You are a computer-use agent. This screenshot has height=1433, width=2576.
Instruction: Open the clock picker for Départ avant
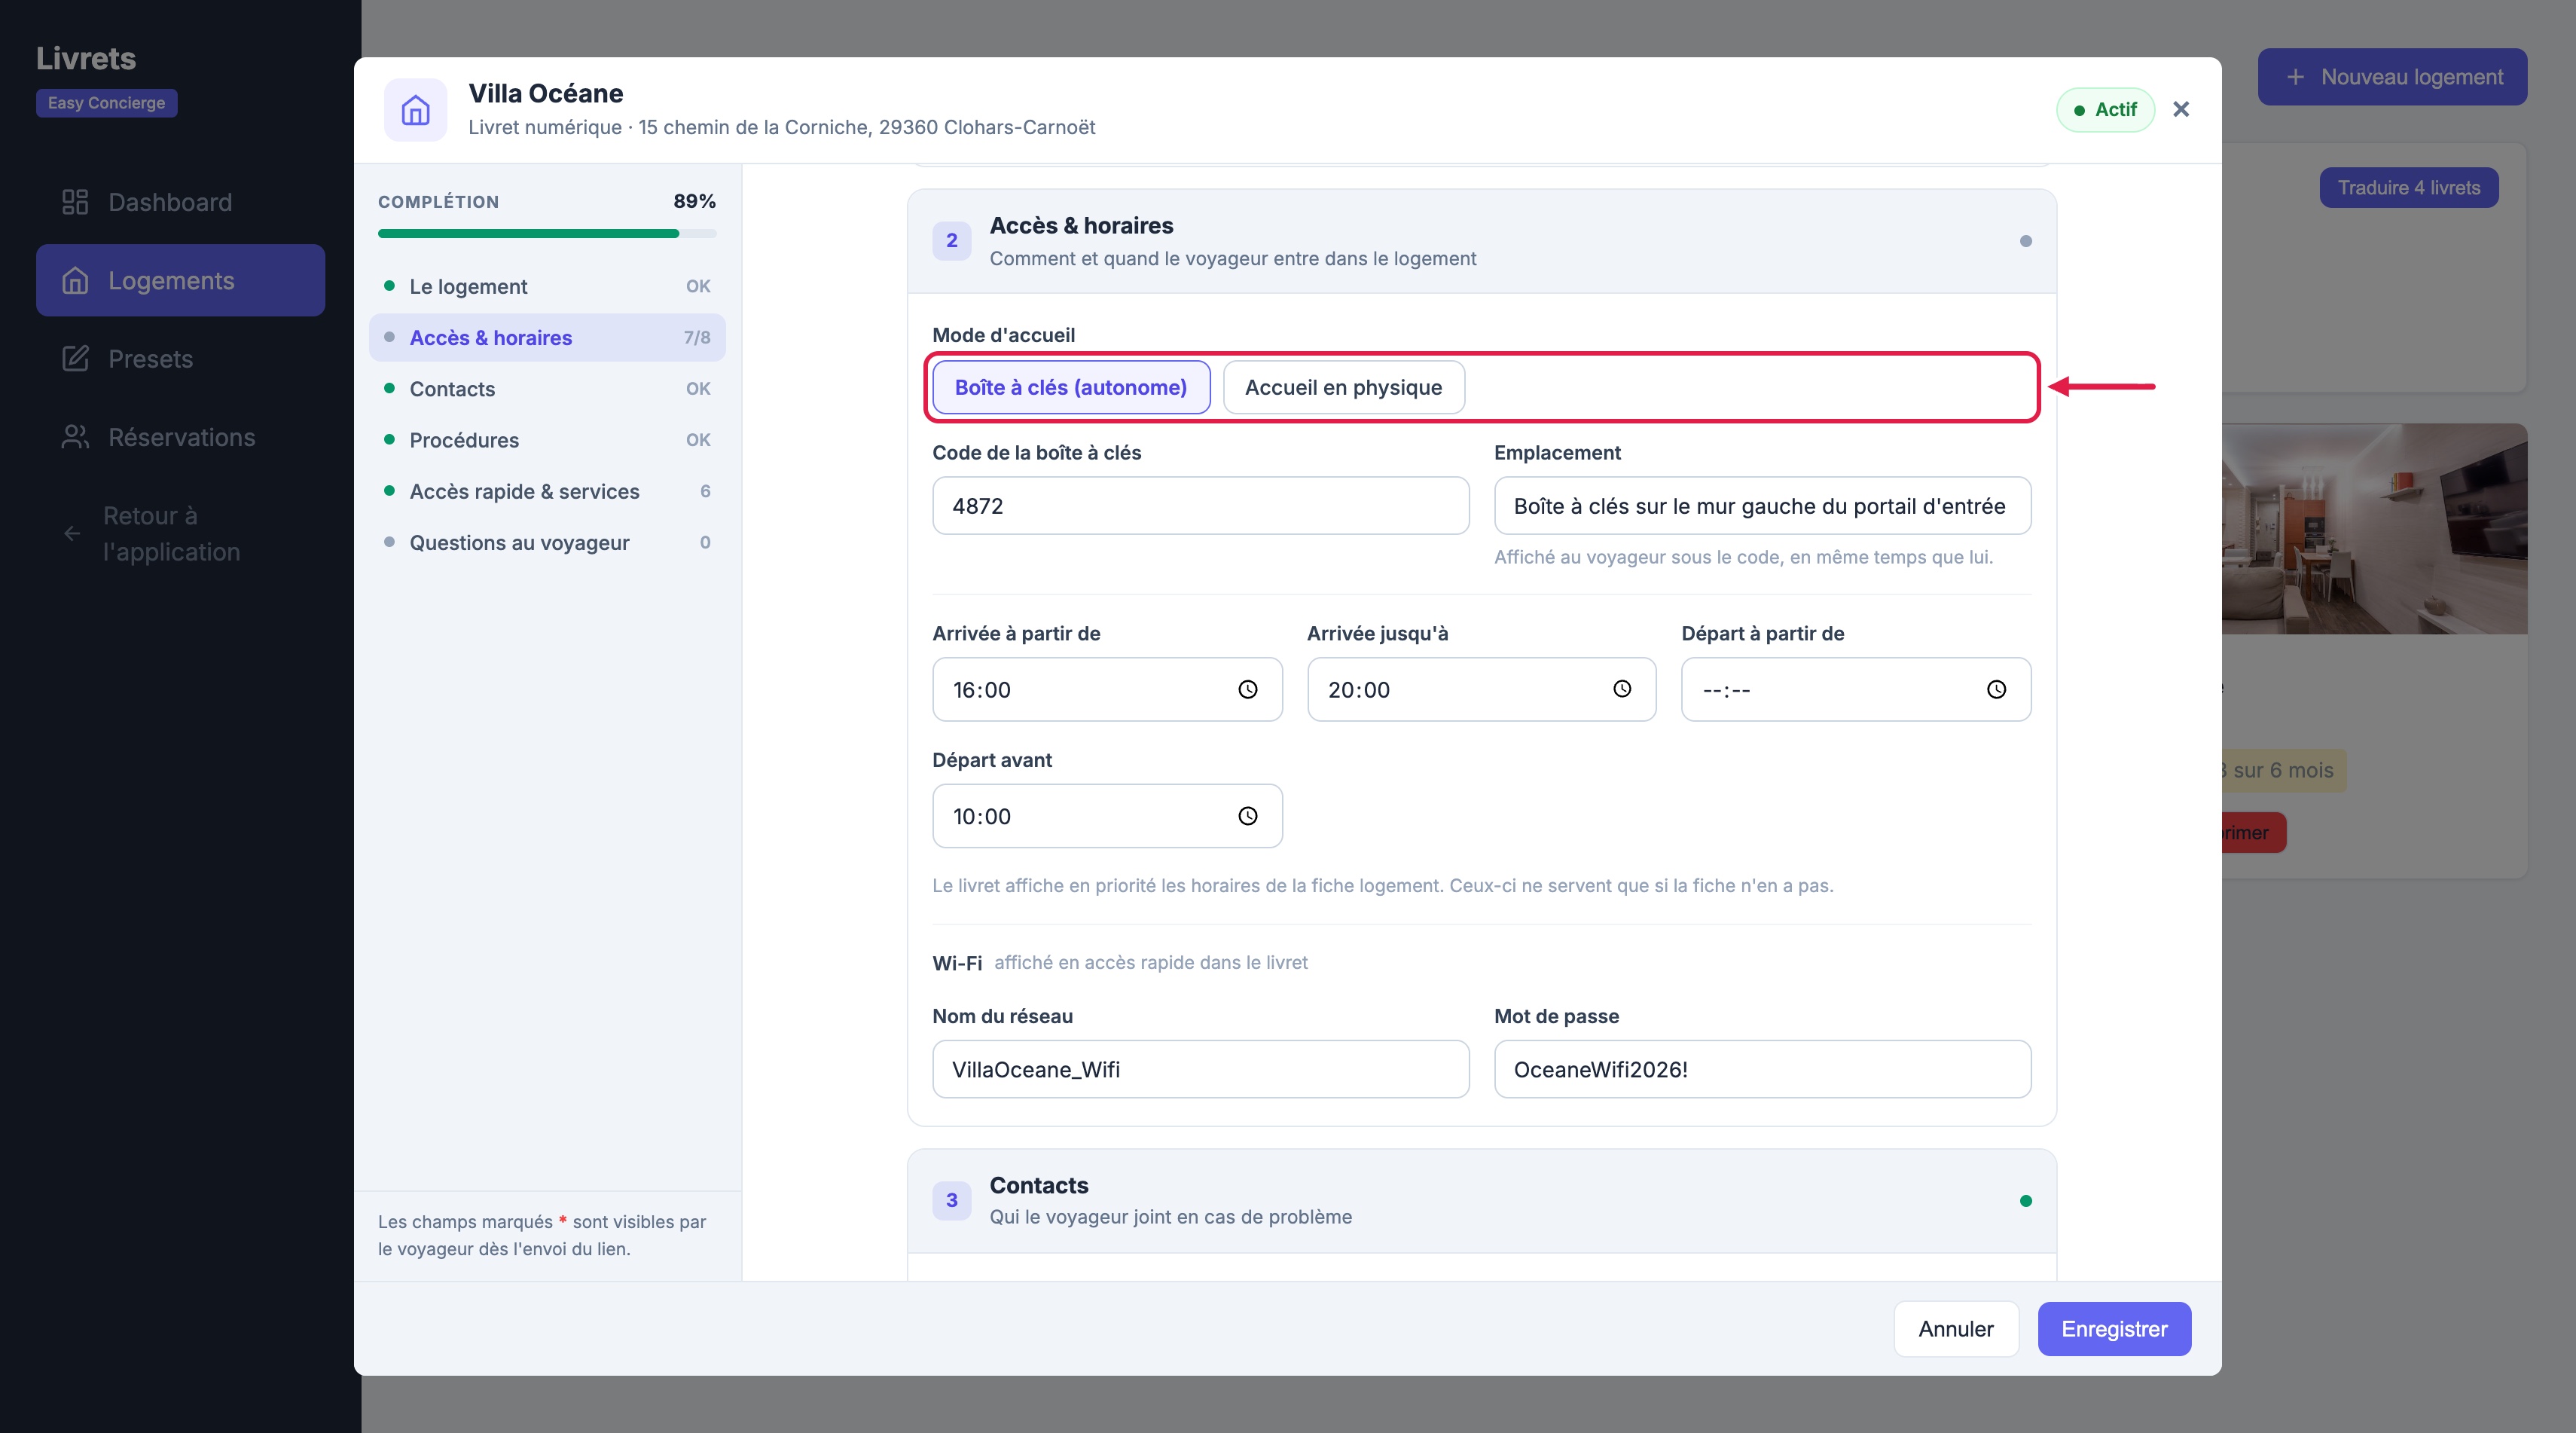(1247, 816)
